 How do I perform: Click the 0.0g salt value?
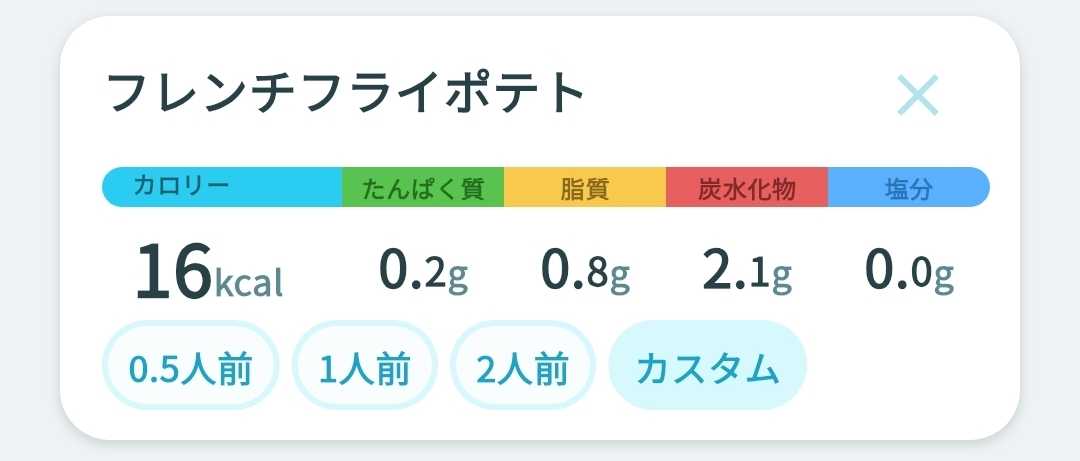[x=909, y=272]
